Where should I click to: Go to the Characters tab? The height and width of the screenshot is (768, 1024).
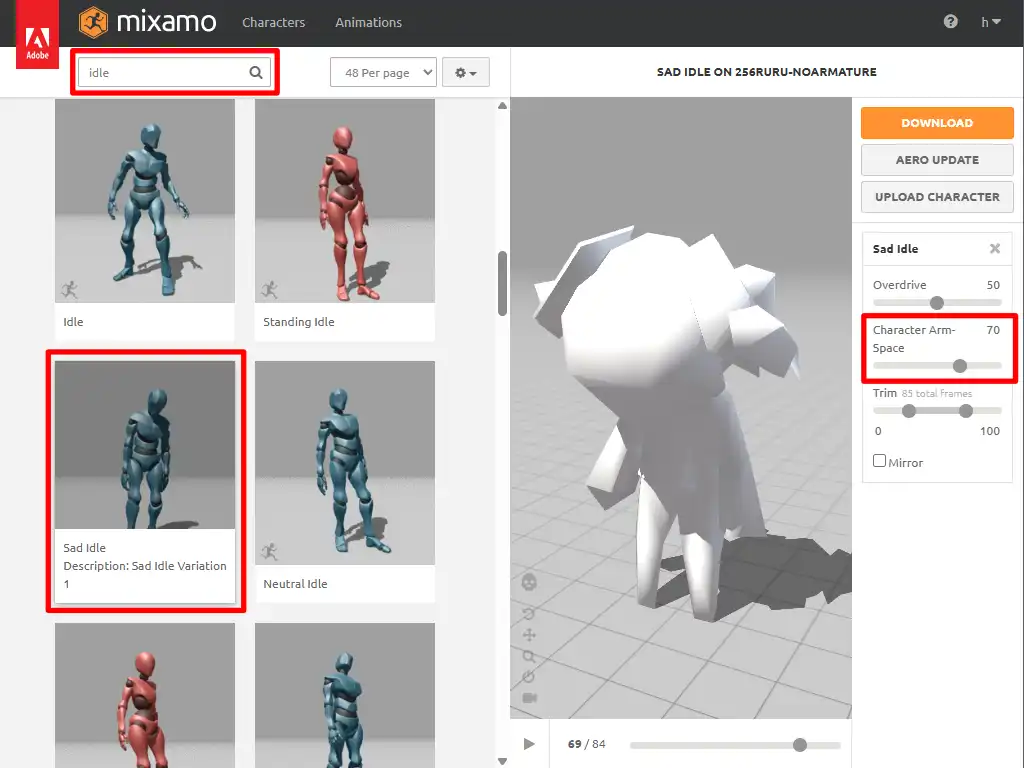coord(273,22)
